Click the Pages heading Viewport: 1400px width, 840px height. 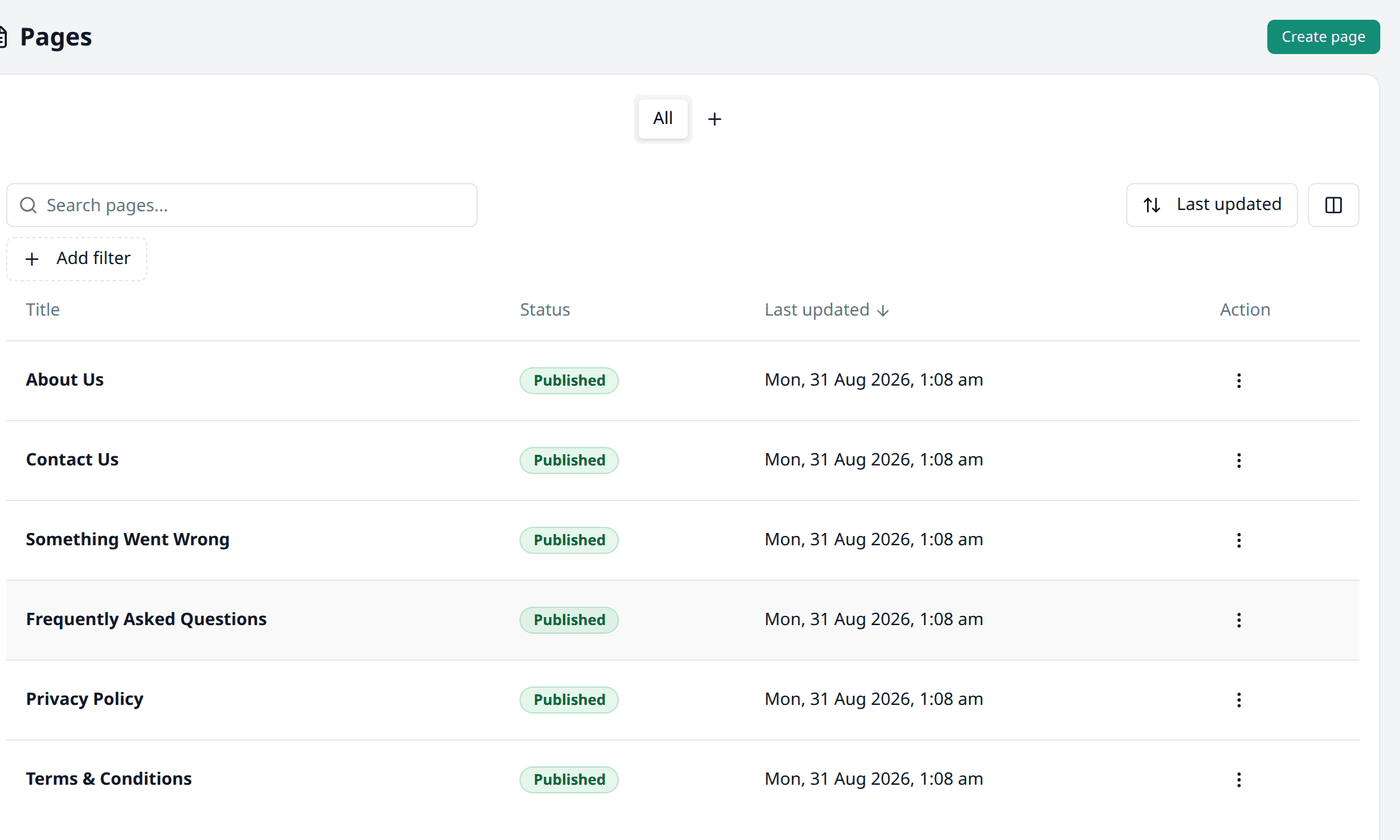point(56,37)
